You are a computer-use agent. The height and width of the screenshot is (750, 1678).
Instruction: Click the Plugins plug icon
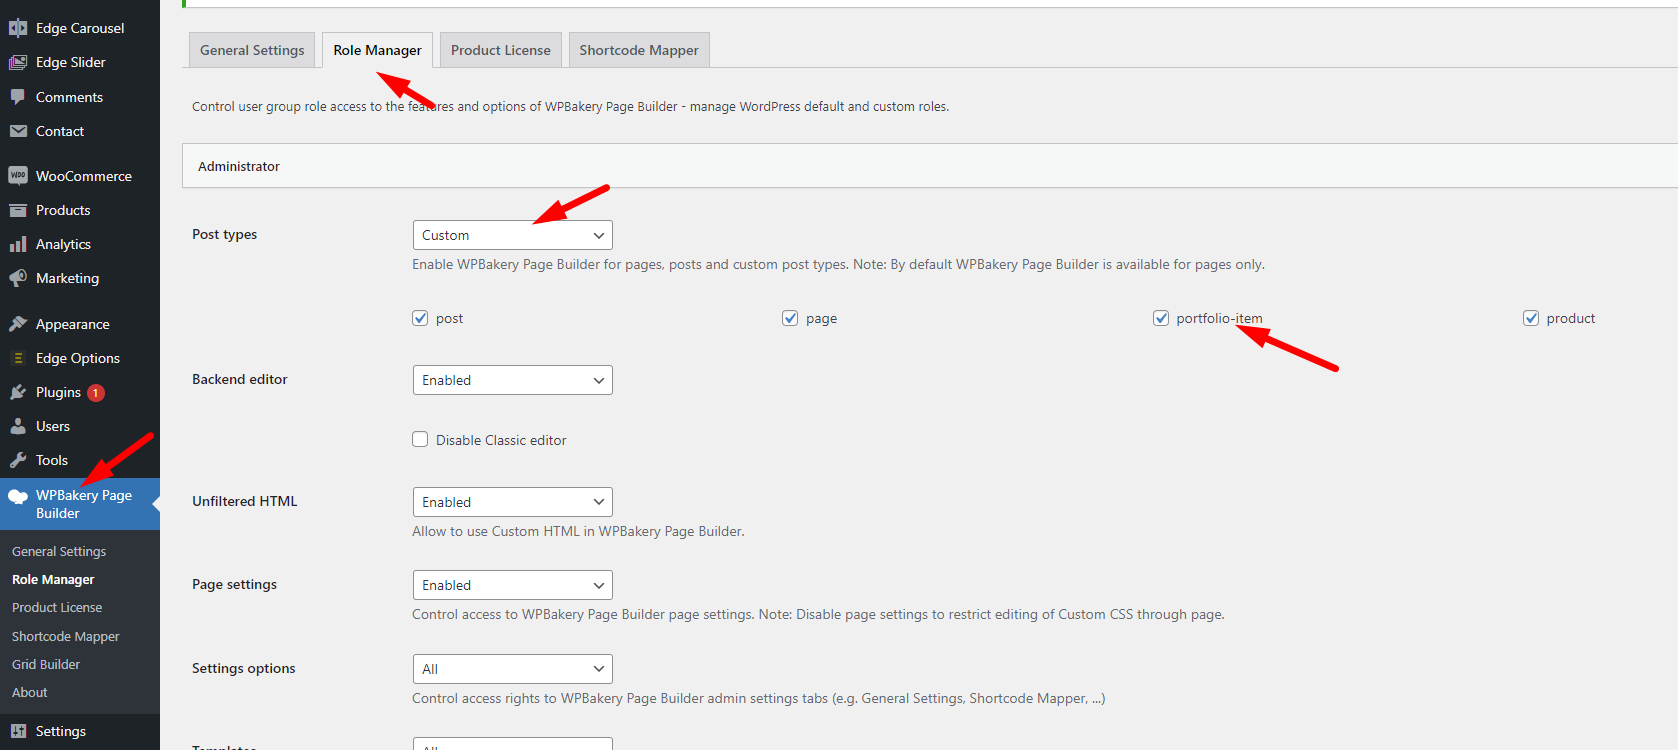(18, 392)
